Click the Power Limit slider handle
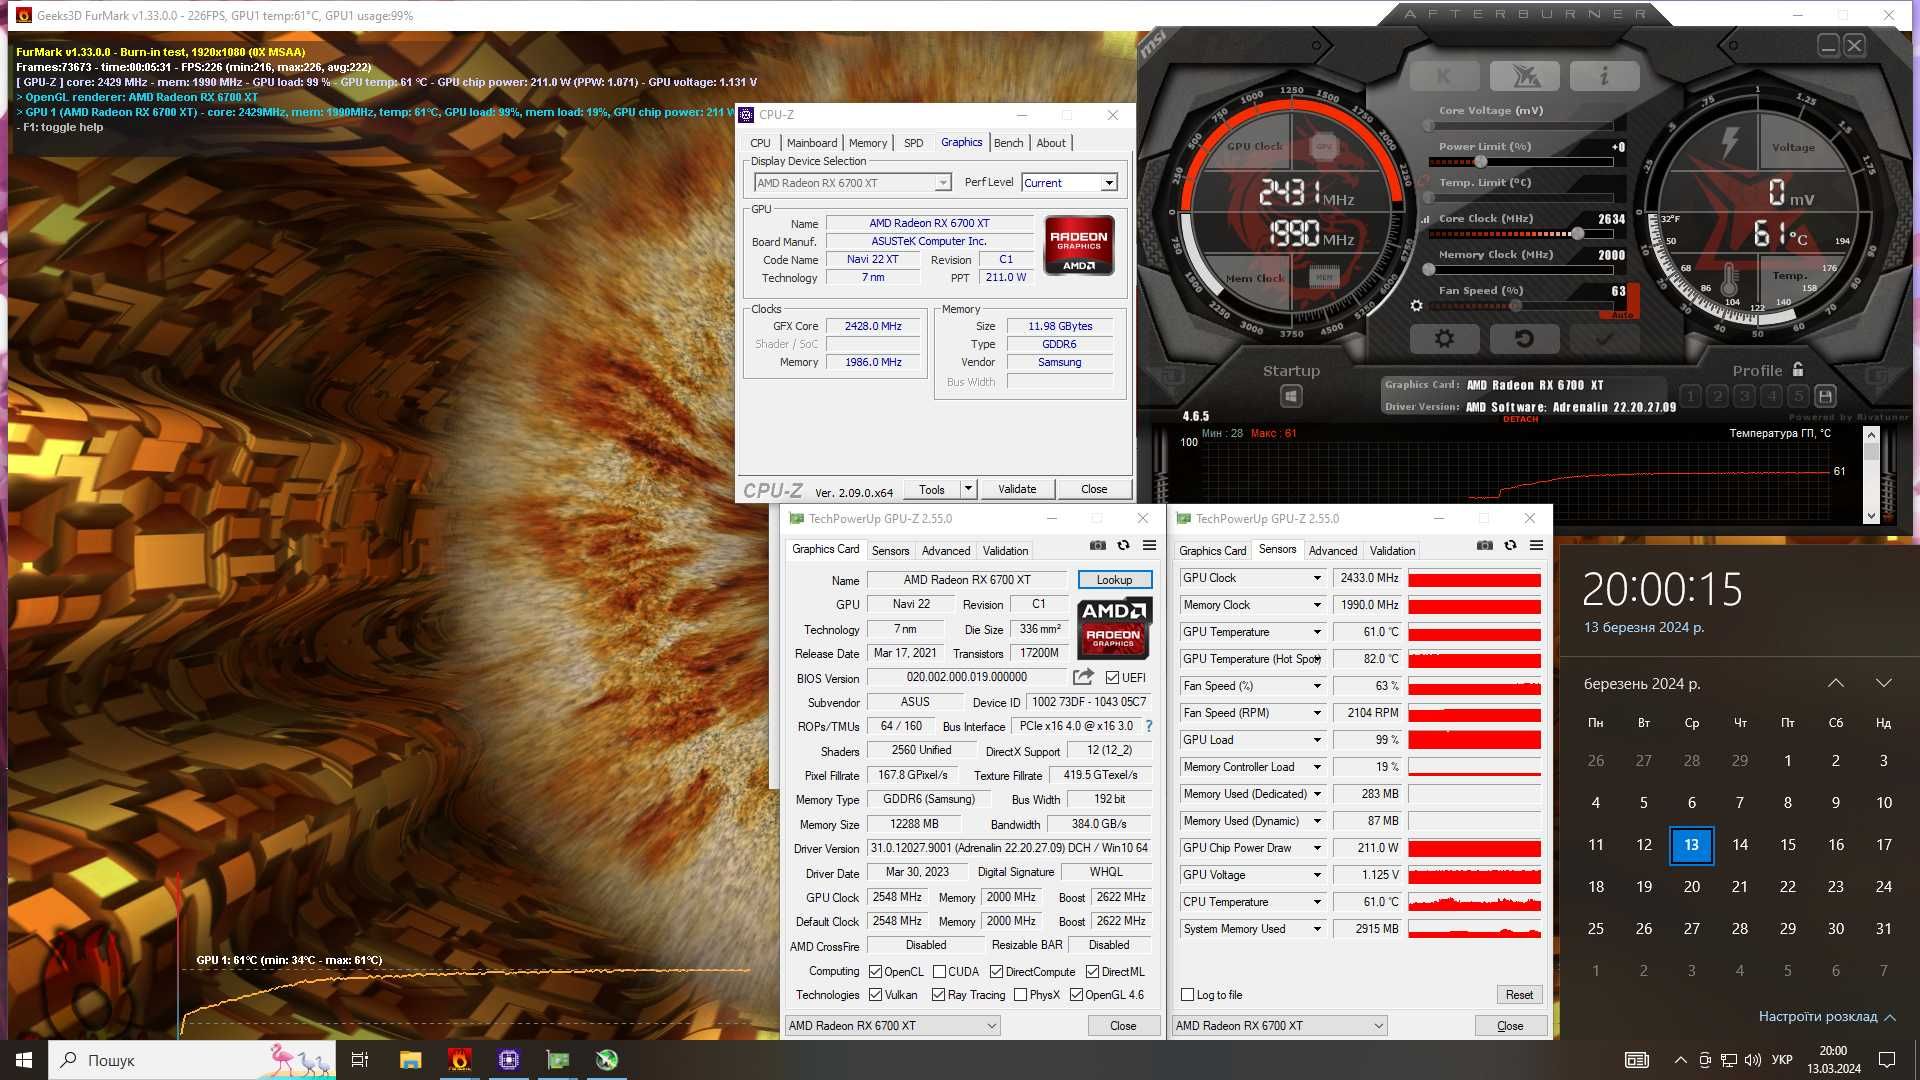This screenshot has width=1920, height=1080. coord(1480,162)
